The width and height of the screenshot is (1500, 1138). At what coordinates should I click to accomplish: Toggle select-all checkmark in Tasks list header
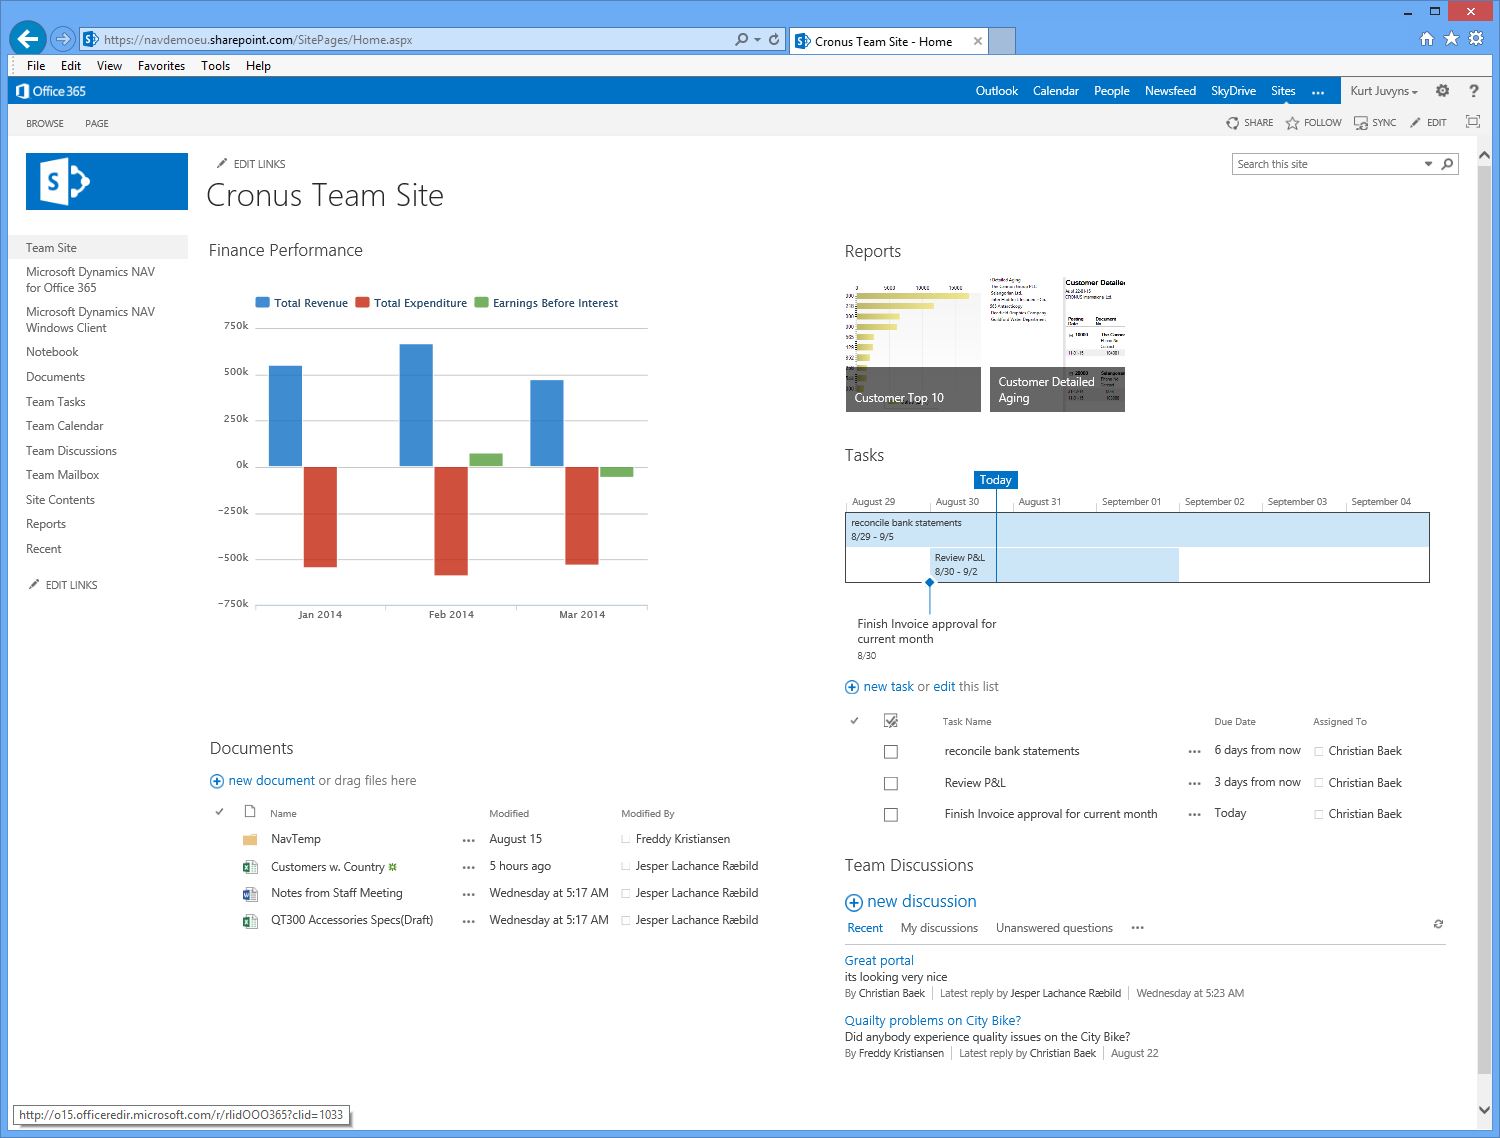coord(854,721)
